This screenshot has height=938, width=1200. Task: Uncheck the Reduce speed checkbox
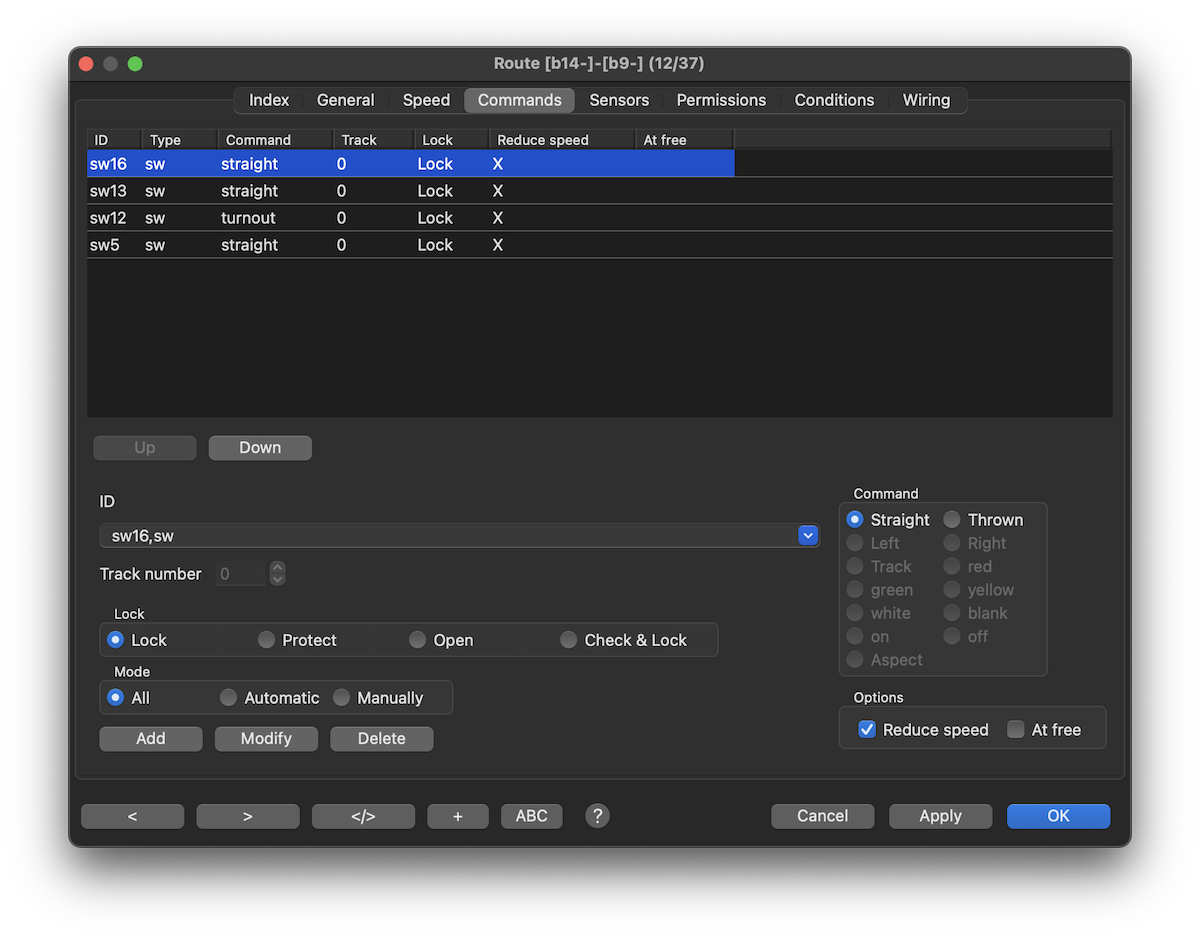pyautogui.click(x=867, y=730)
